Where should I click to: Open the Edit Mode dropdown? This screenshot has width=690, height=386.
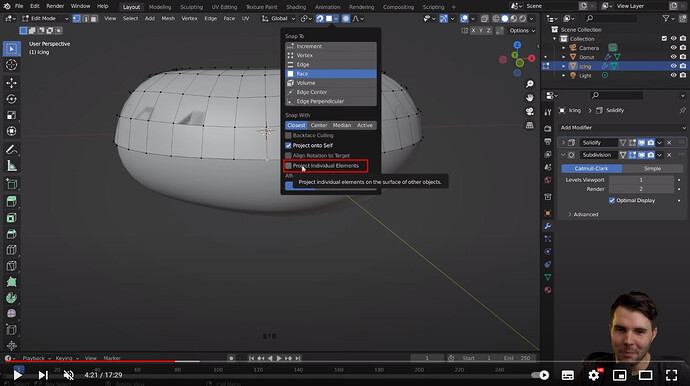(46, 18)
